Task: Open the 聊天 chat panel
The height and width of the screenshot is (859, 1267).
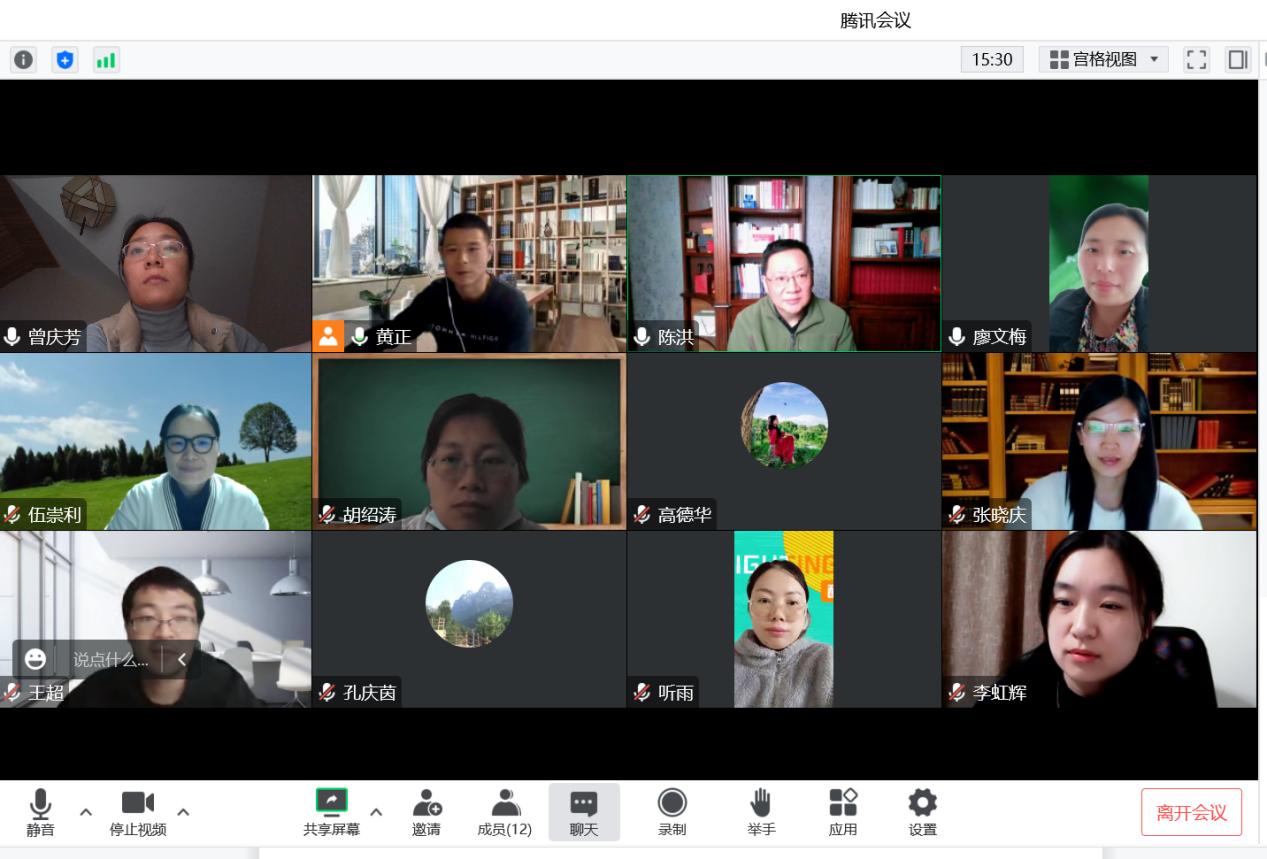Action: coord(584,812)
